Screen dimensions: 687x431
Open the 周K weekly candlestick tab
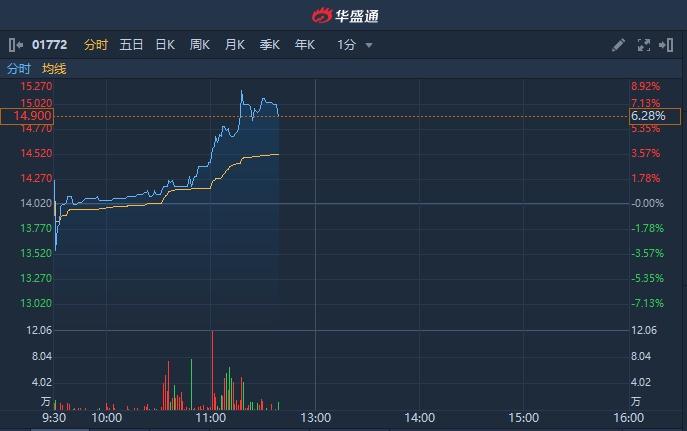(200, 45)
